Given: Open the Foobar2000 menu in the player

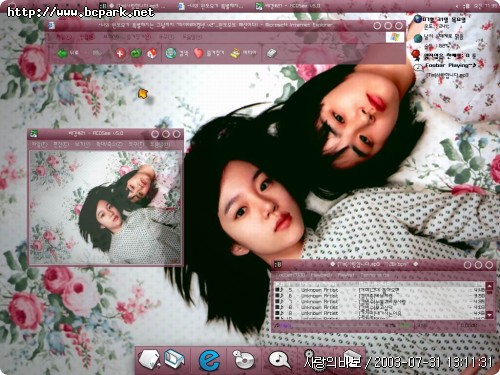Looking at the screenshot, I should pyautogui.click(x=290, y=276).
